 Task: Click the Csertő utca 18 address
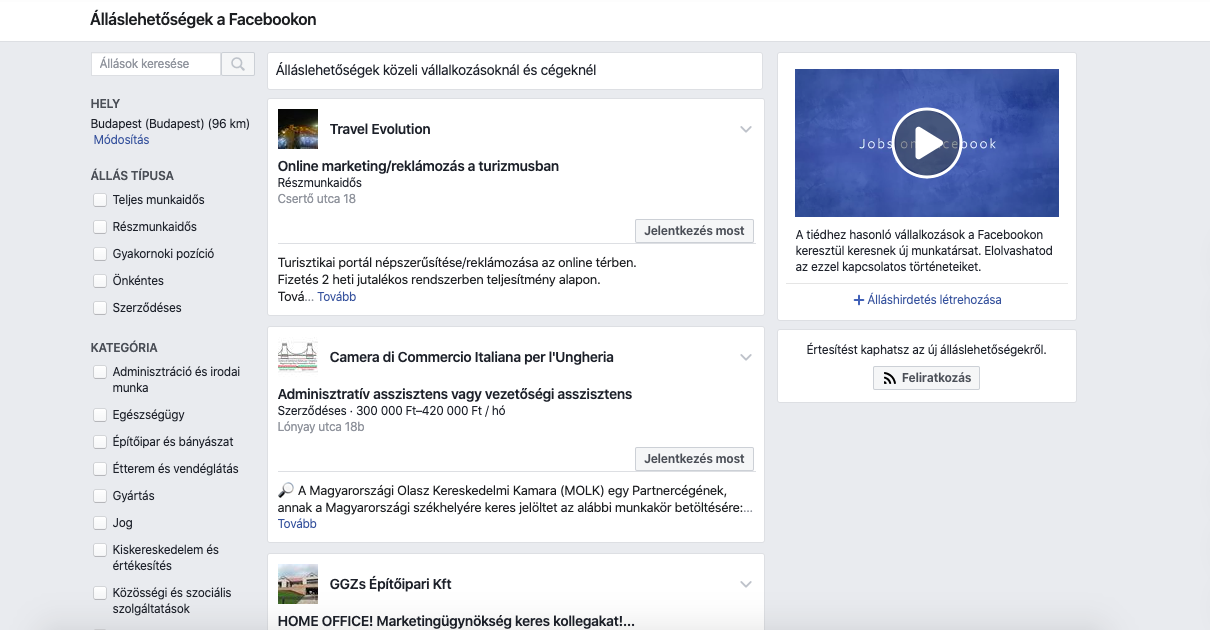click(317, 199)
